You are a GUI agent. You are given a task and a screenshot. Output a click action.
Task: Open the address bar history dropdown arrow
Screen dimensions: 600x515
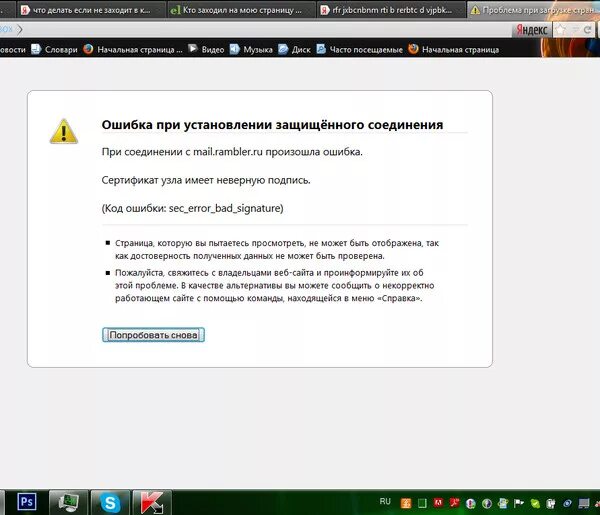(x=575, y=30)
